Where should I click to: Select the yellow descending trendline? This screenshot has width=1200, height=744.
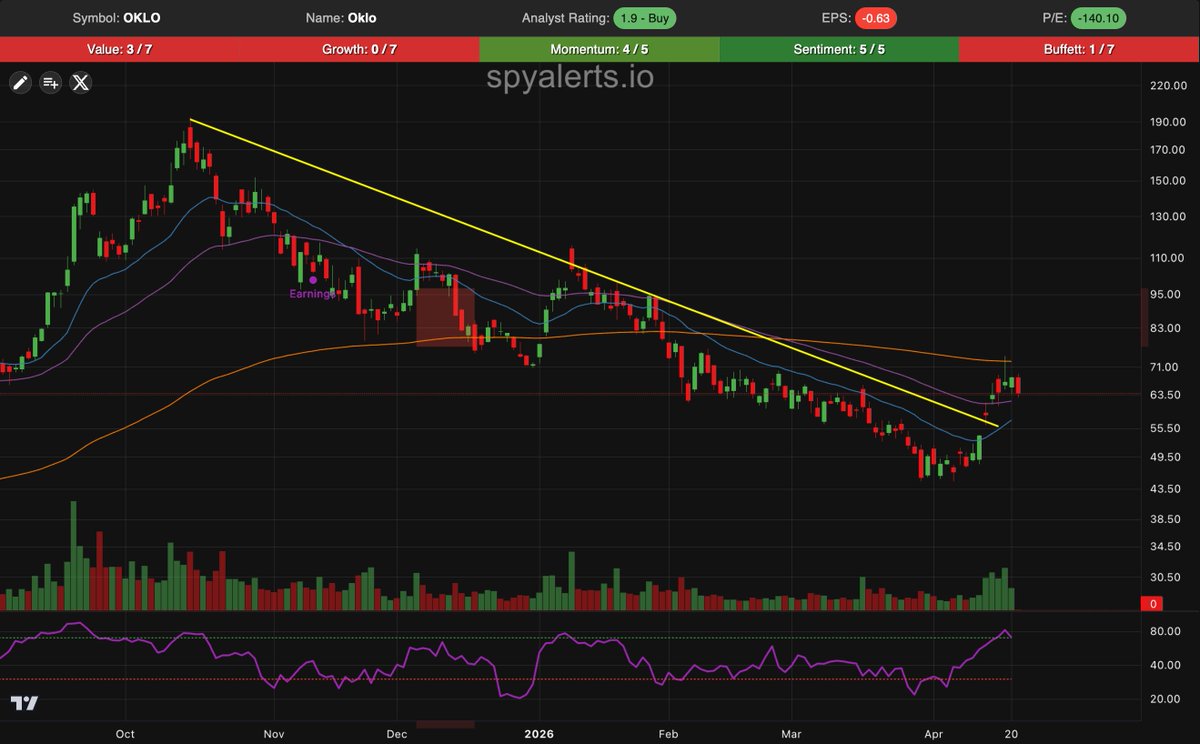(x=594, y=272)
